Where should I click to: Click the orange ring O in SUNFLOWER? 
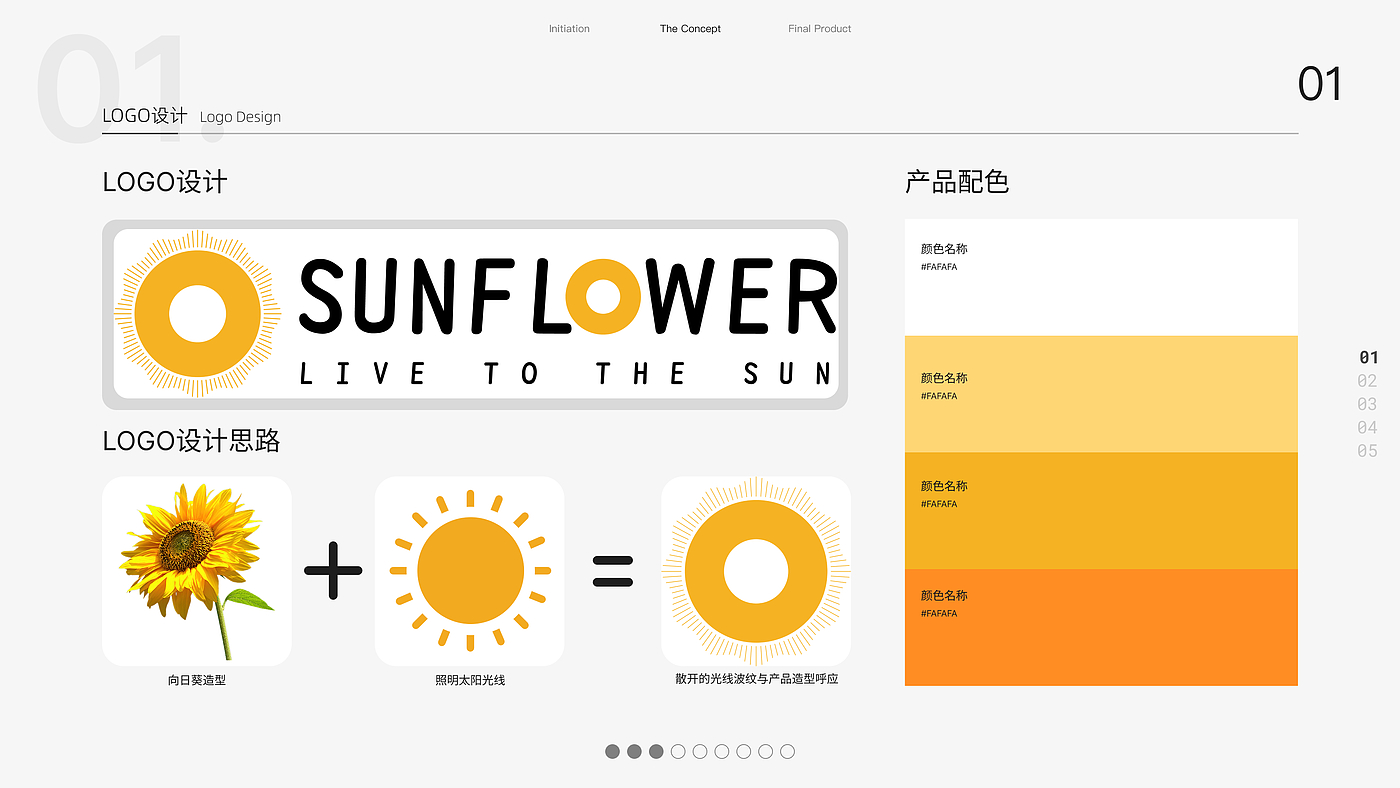[x=604, y=295]
